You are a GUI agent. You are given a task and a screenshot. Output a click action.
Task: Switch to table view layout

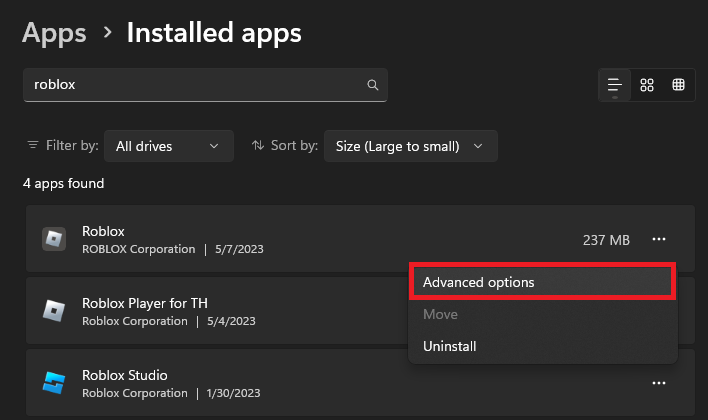[x=678, y=85]
